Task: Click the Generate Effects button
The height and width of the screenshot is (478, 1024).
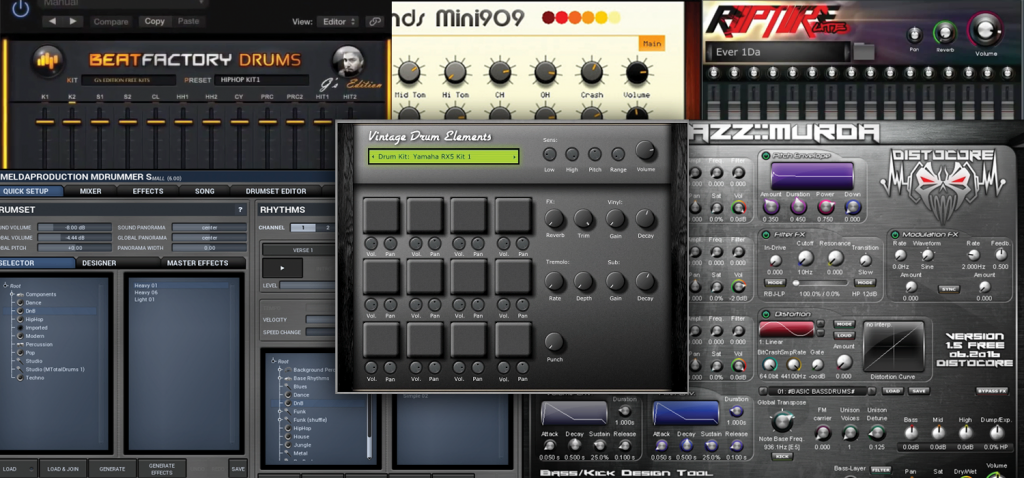Action: (x=162, y=468)
